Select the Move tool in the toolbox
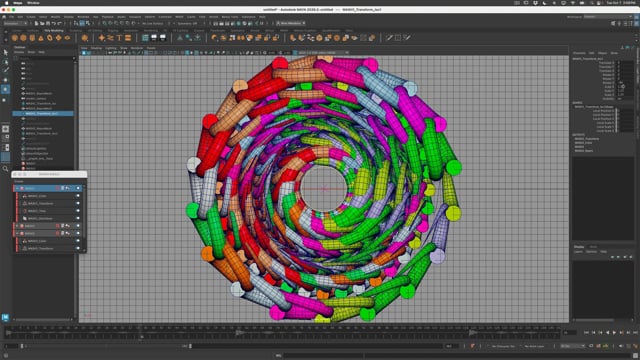Screen dimensions: 640x360 pyautogui.click(x=5, y=80)
